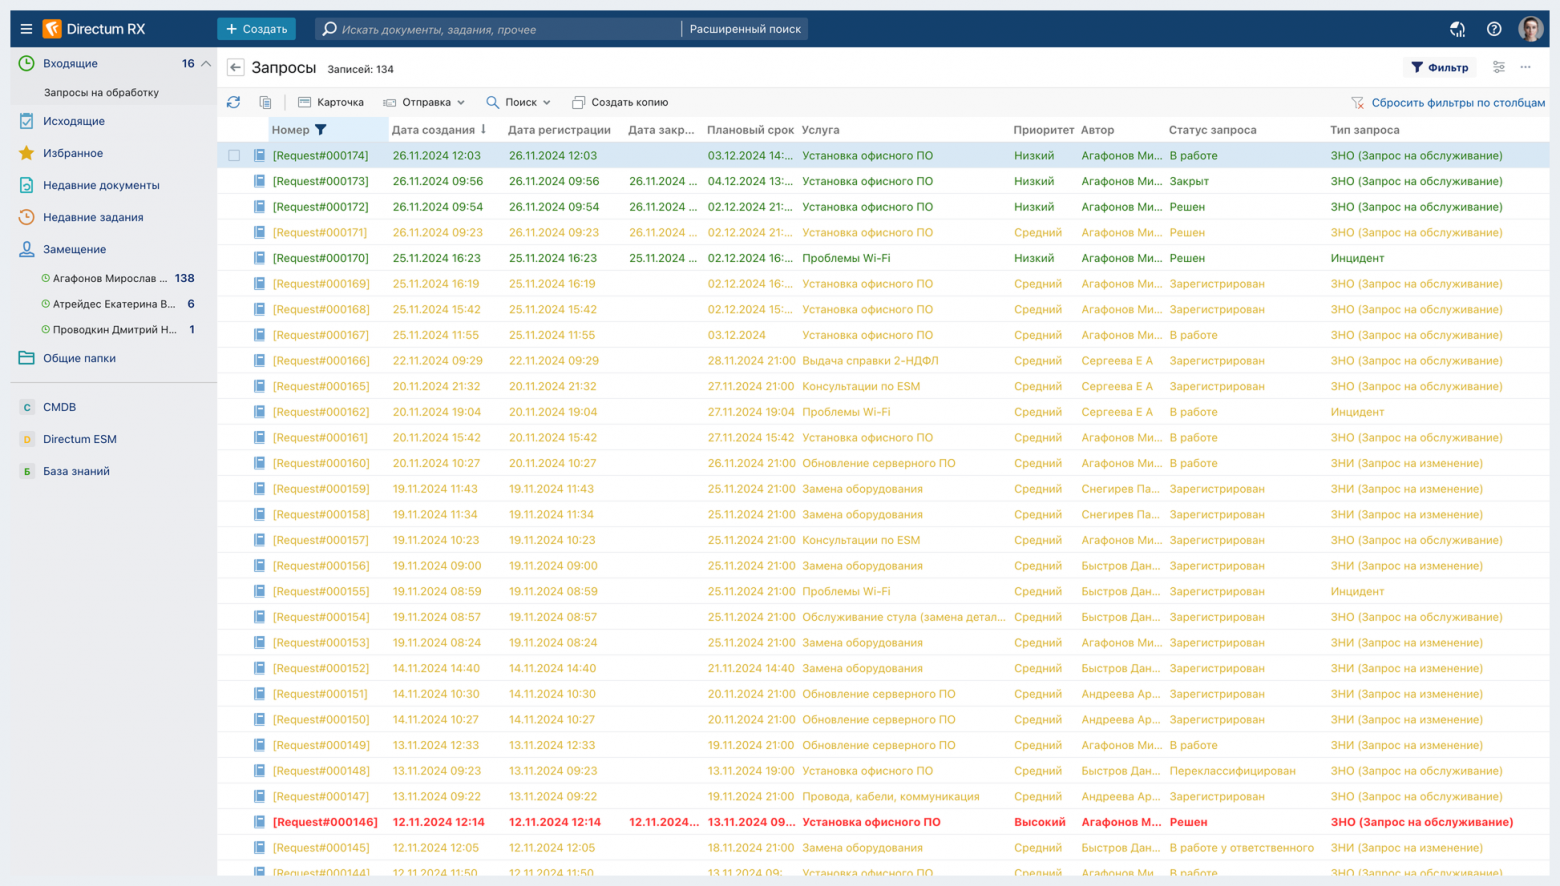Image resolution: width=1560 pixels, height=886 pixels.
Task: Refresh the requests list
Action: point(234,102)
